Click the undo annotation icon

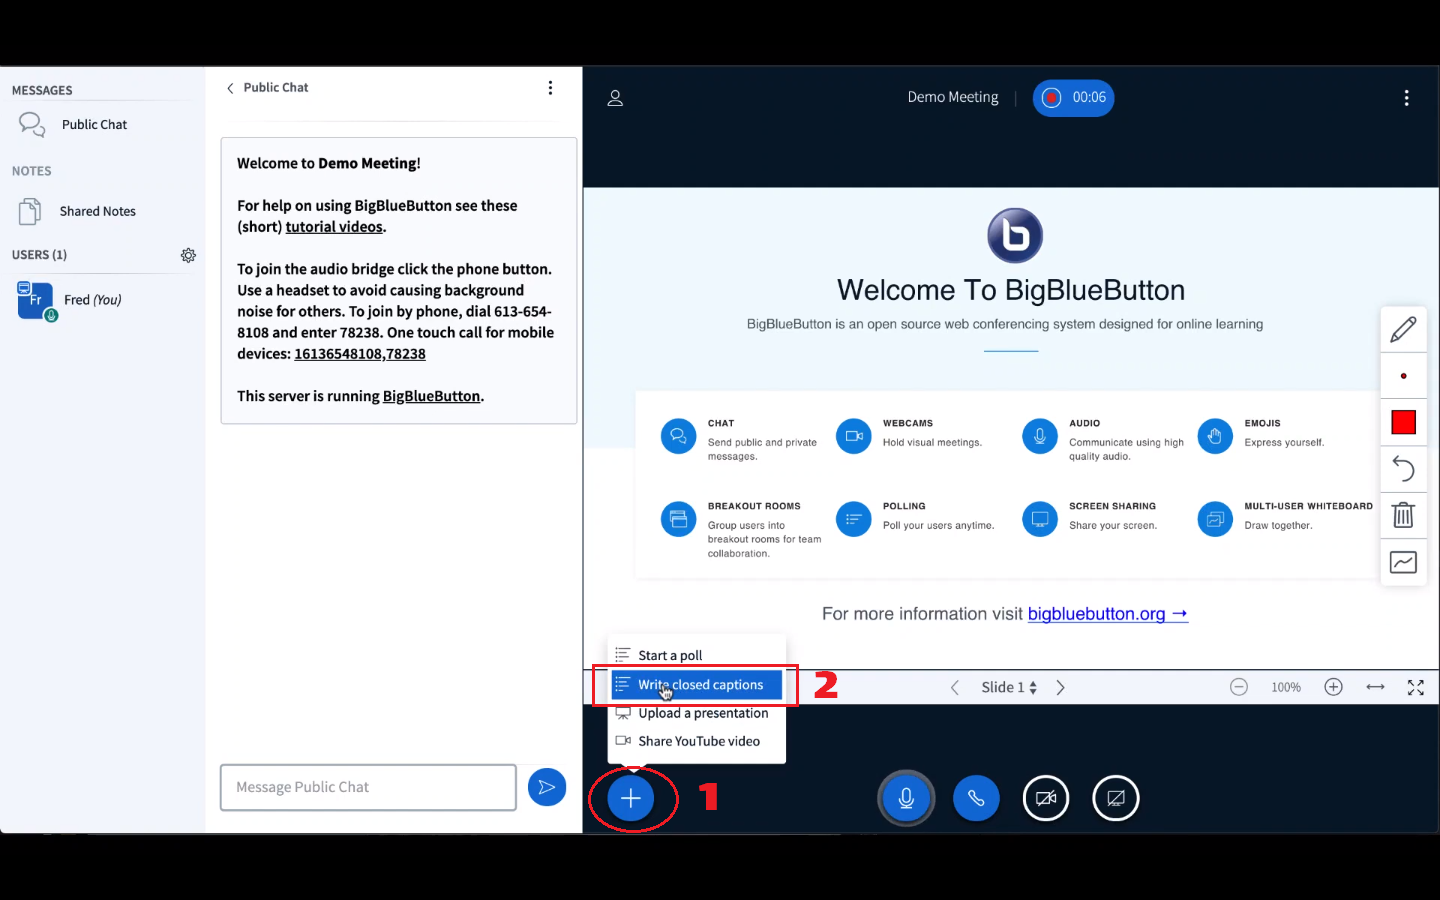point(1403,468)
